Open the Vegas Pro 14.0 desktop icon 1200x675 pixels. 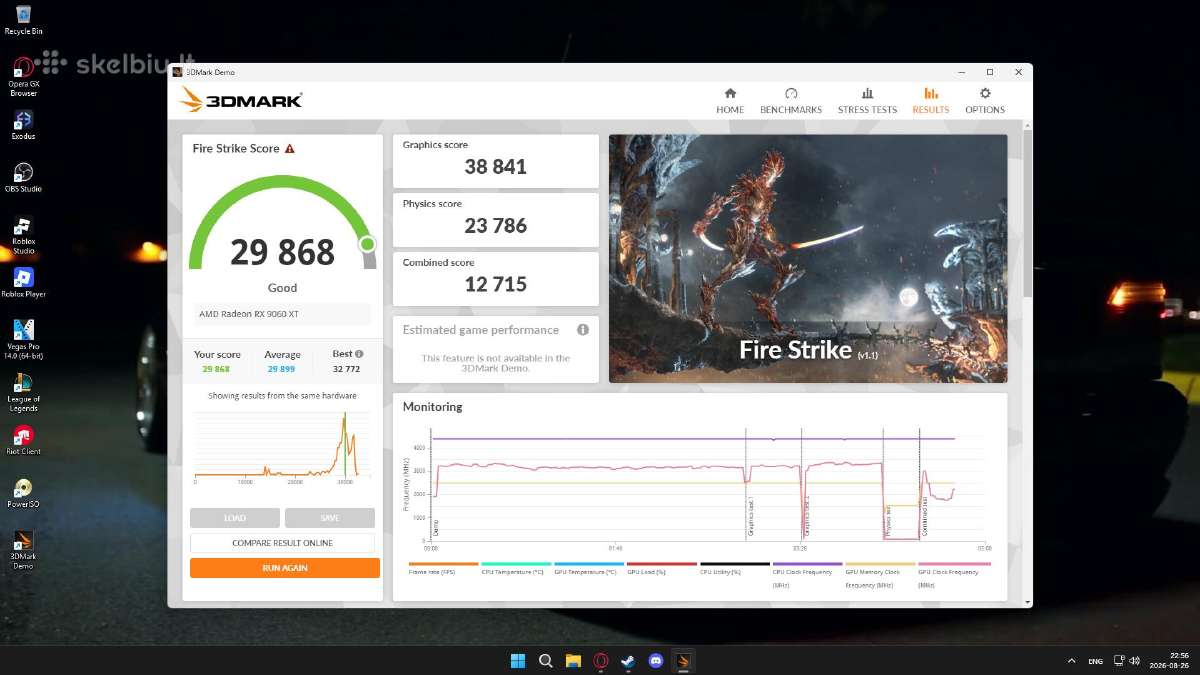(23, 340)
